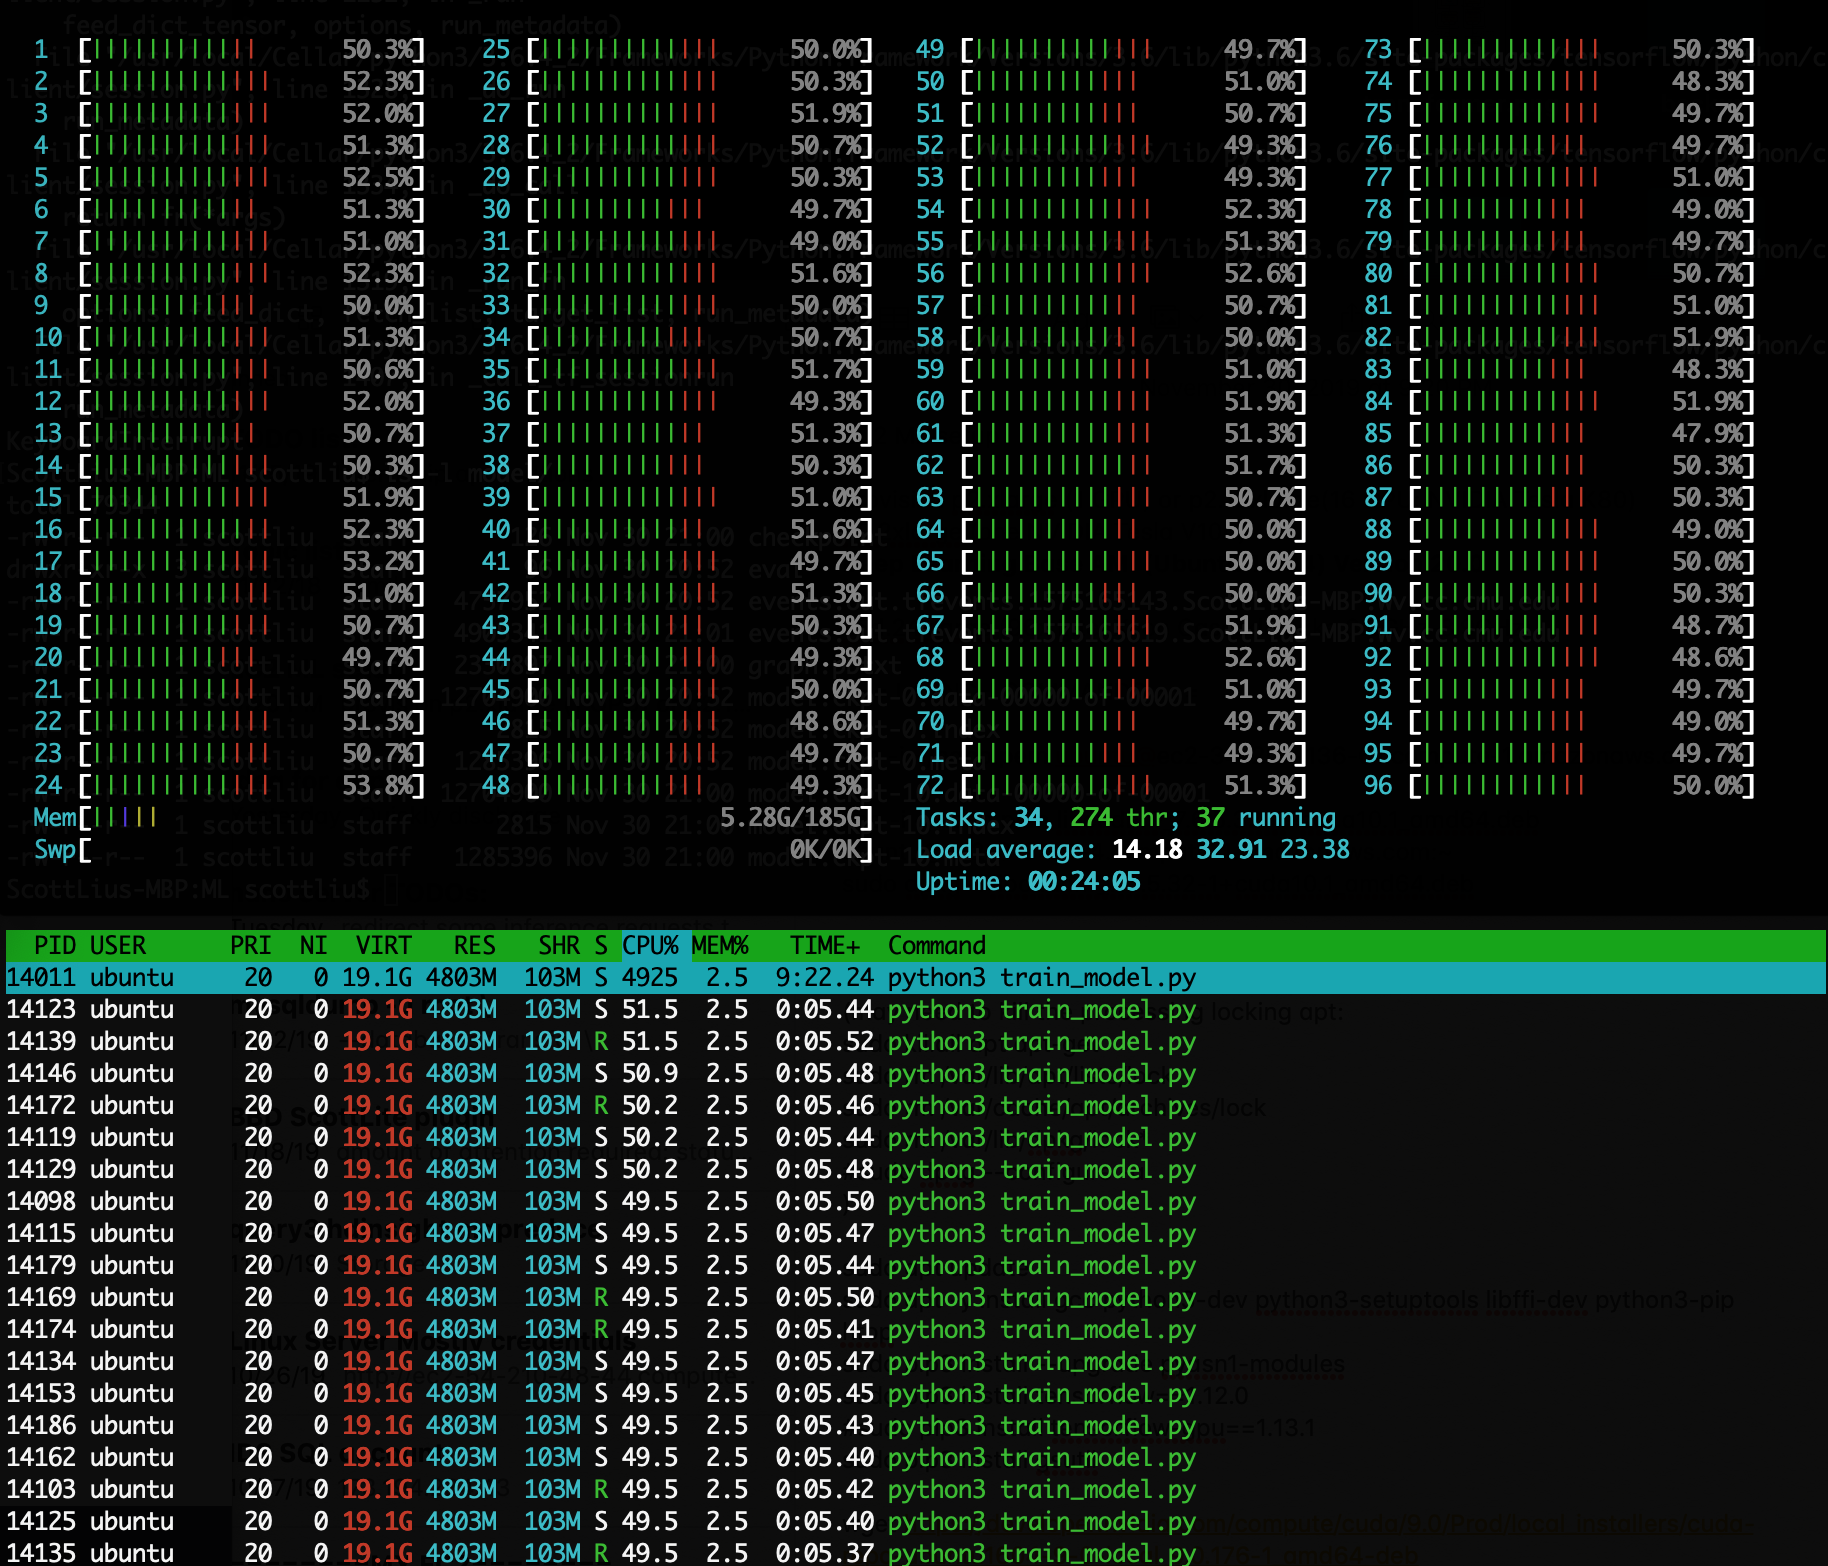
Task: Select the process row with PID 14139
Action: click(914, 1041)
